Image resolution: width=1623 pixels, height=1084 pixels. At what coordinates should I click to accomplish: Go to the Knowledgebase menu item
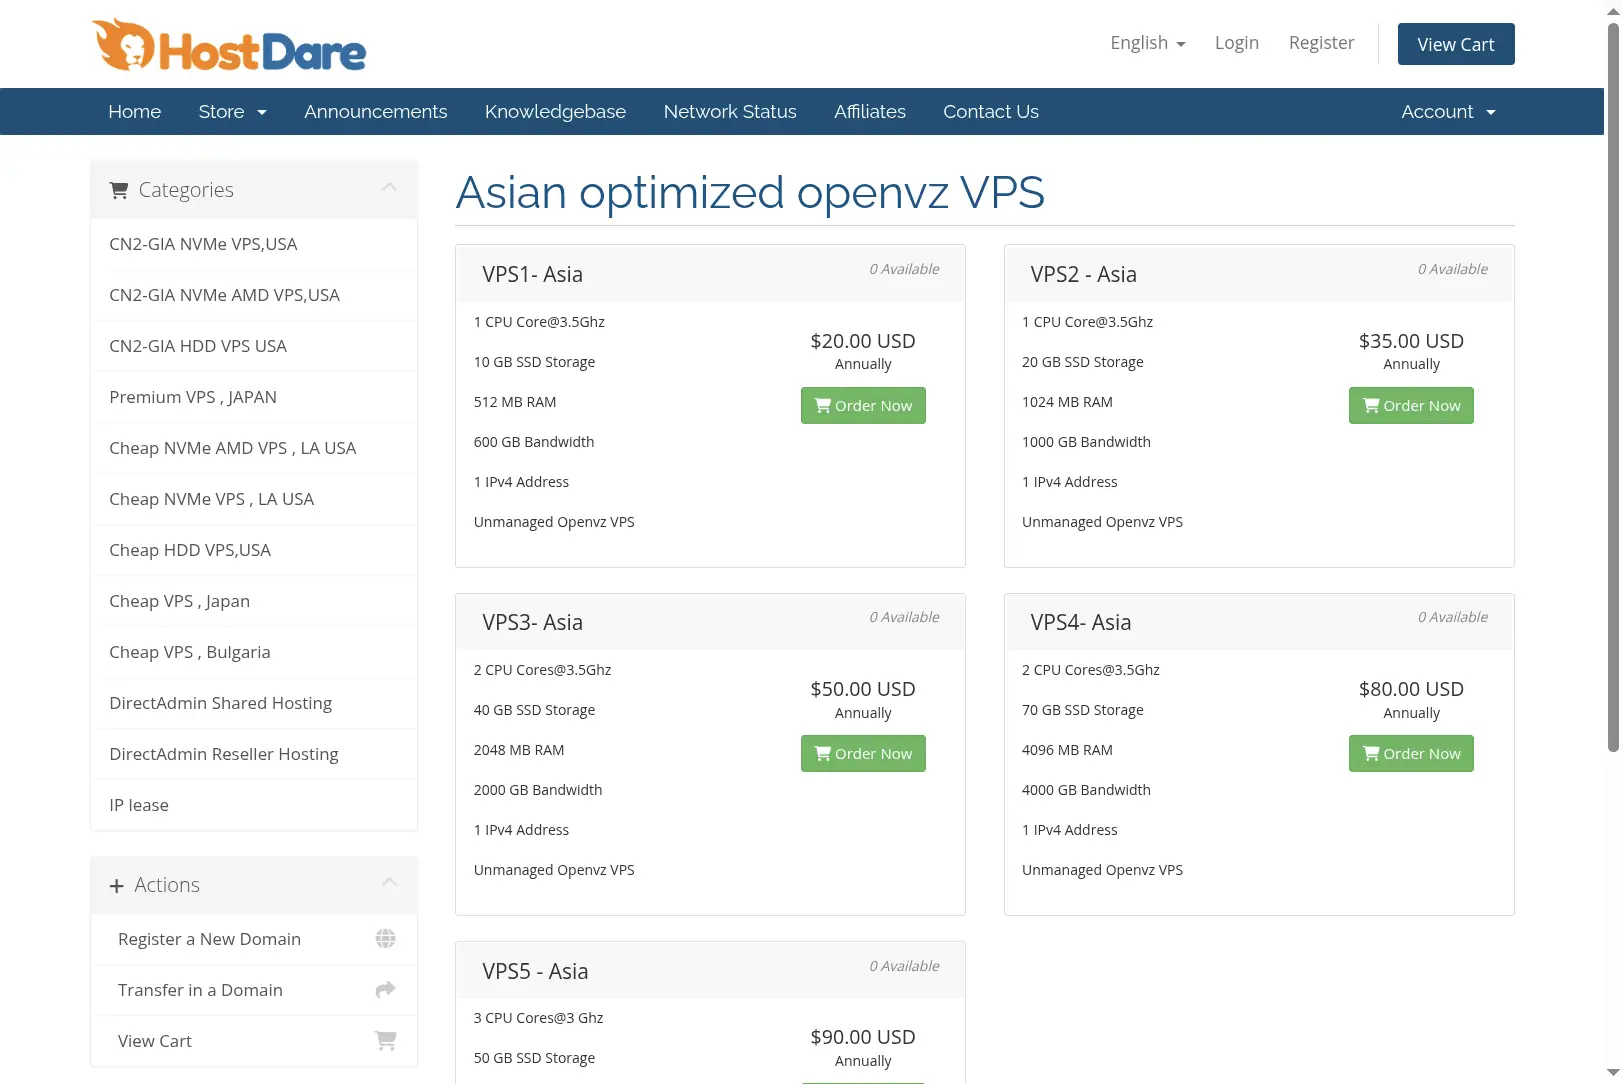coord(555,112)
